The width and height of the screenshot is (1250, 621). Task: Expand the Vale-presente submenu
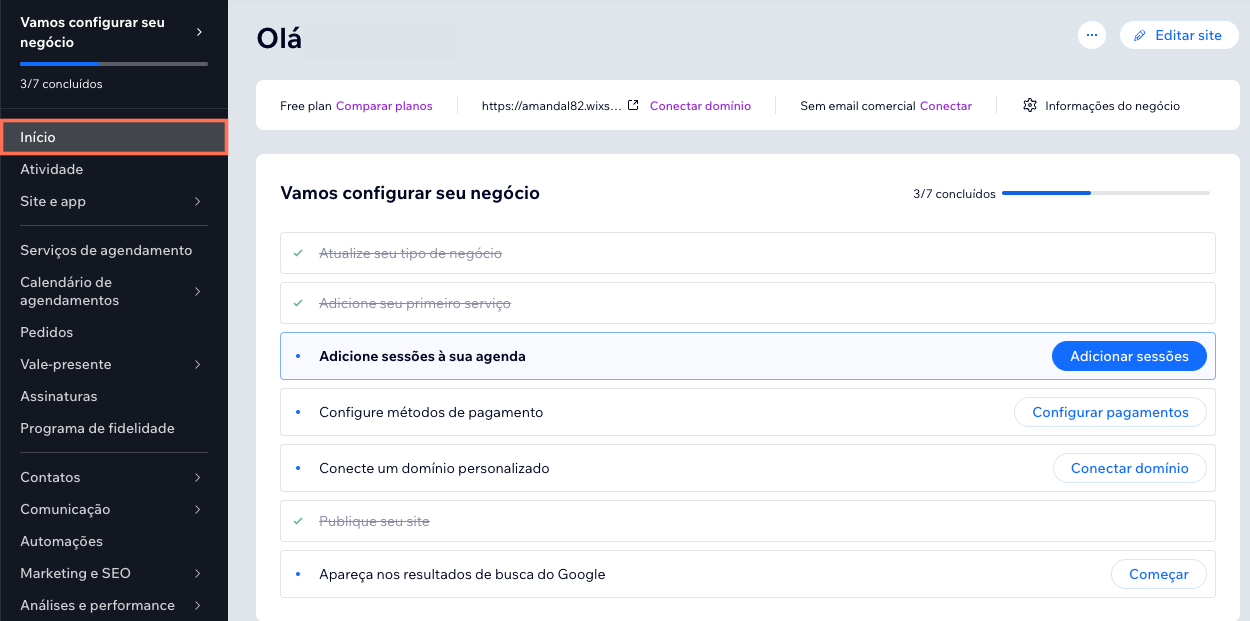pos(198,365)
